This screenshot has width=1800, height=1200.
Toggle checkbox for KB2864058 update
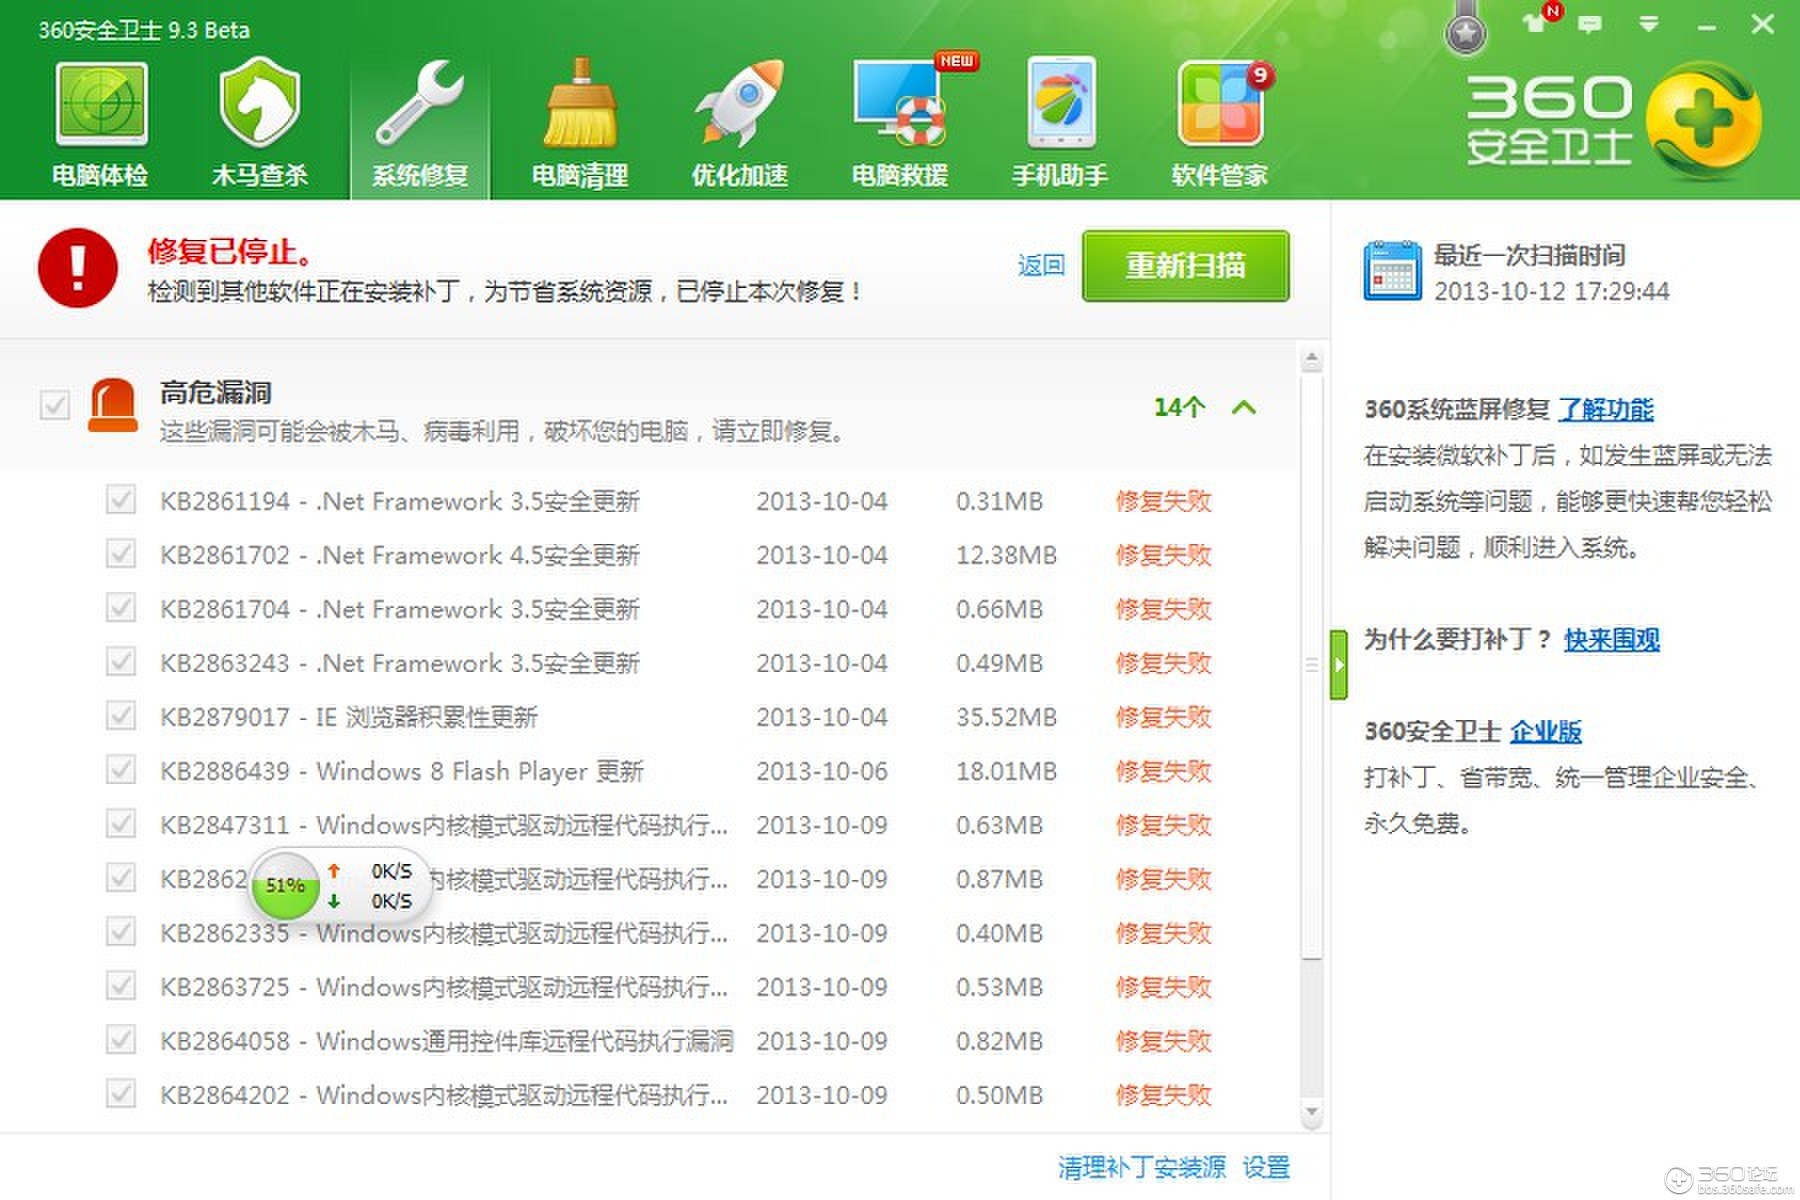point(121,1040)
